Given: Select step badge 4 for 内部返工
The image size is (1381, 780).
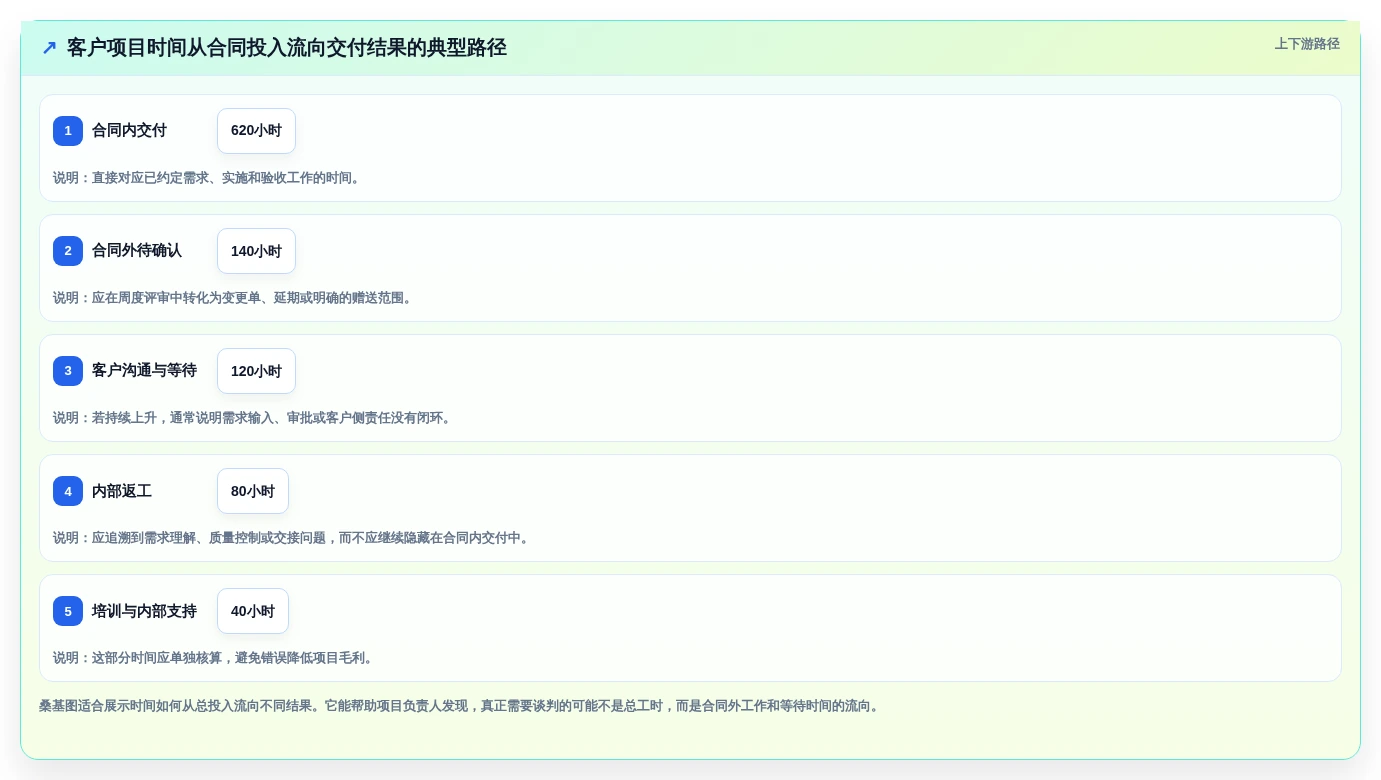Looking at the screenshot, I should coord(68,491).
